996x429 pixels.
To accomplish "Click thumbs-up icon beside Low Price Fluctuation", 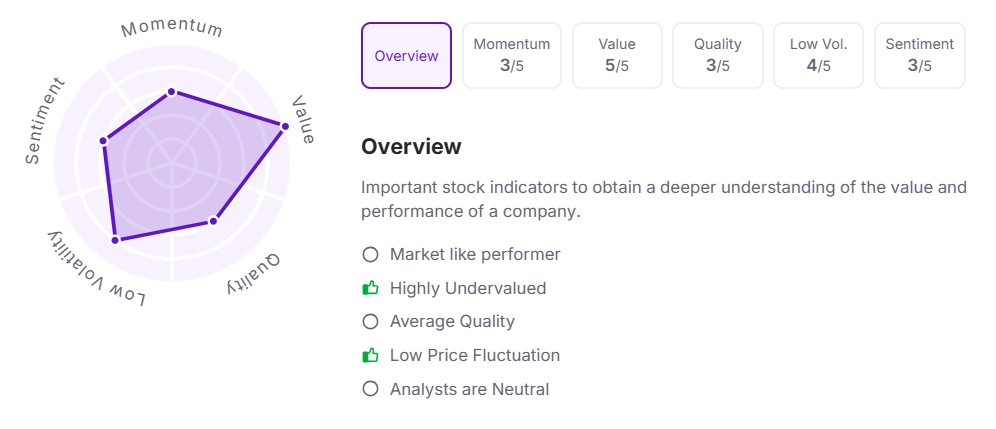I will click(x=370, y=355).
